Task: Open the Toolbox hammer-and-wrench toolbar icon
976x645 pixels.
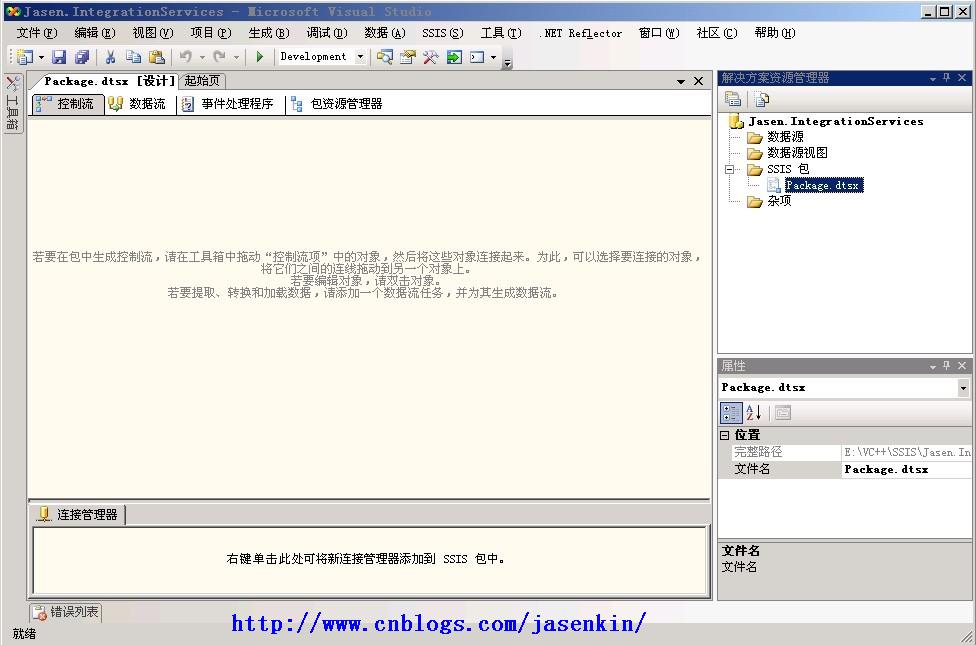Action: [x=431, y=57]
